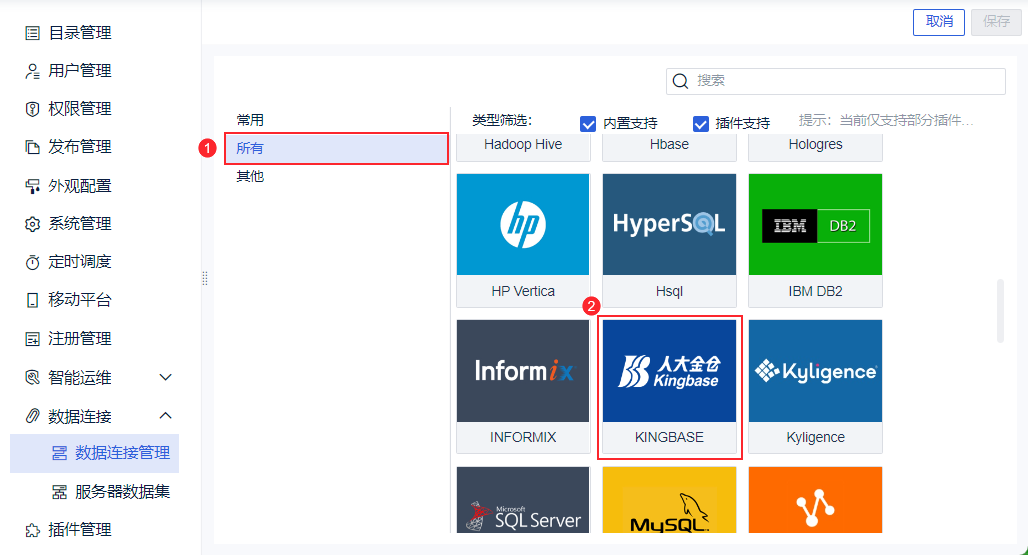
Task: Open 插件管理 in the sidebar
Action: click(x=80, y=529)
